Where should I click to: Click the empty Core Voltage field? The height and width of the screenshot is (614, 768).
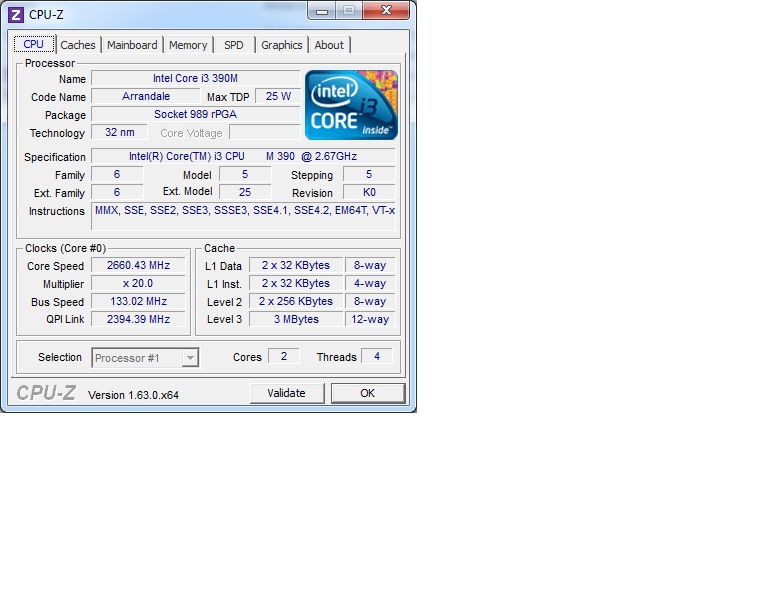(x=264, y=132)
